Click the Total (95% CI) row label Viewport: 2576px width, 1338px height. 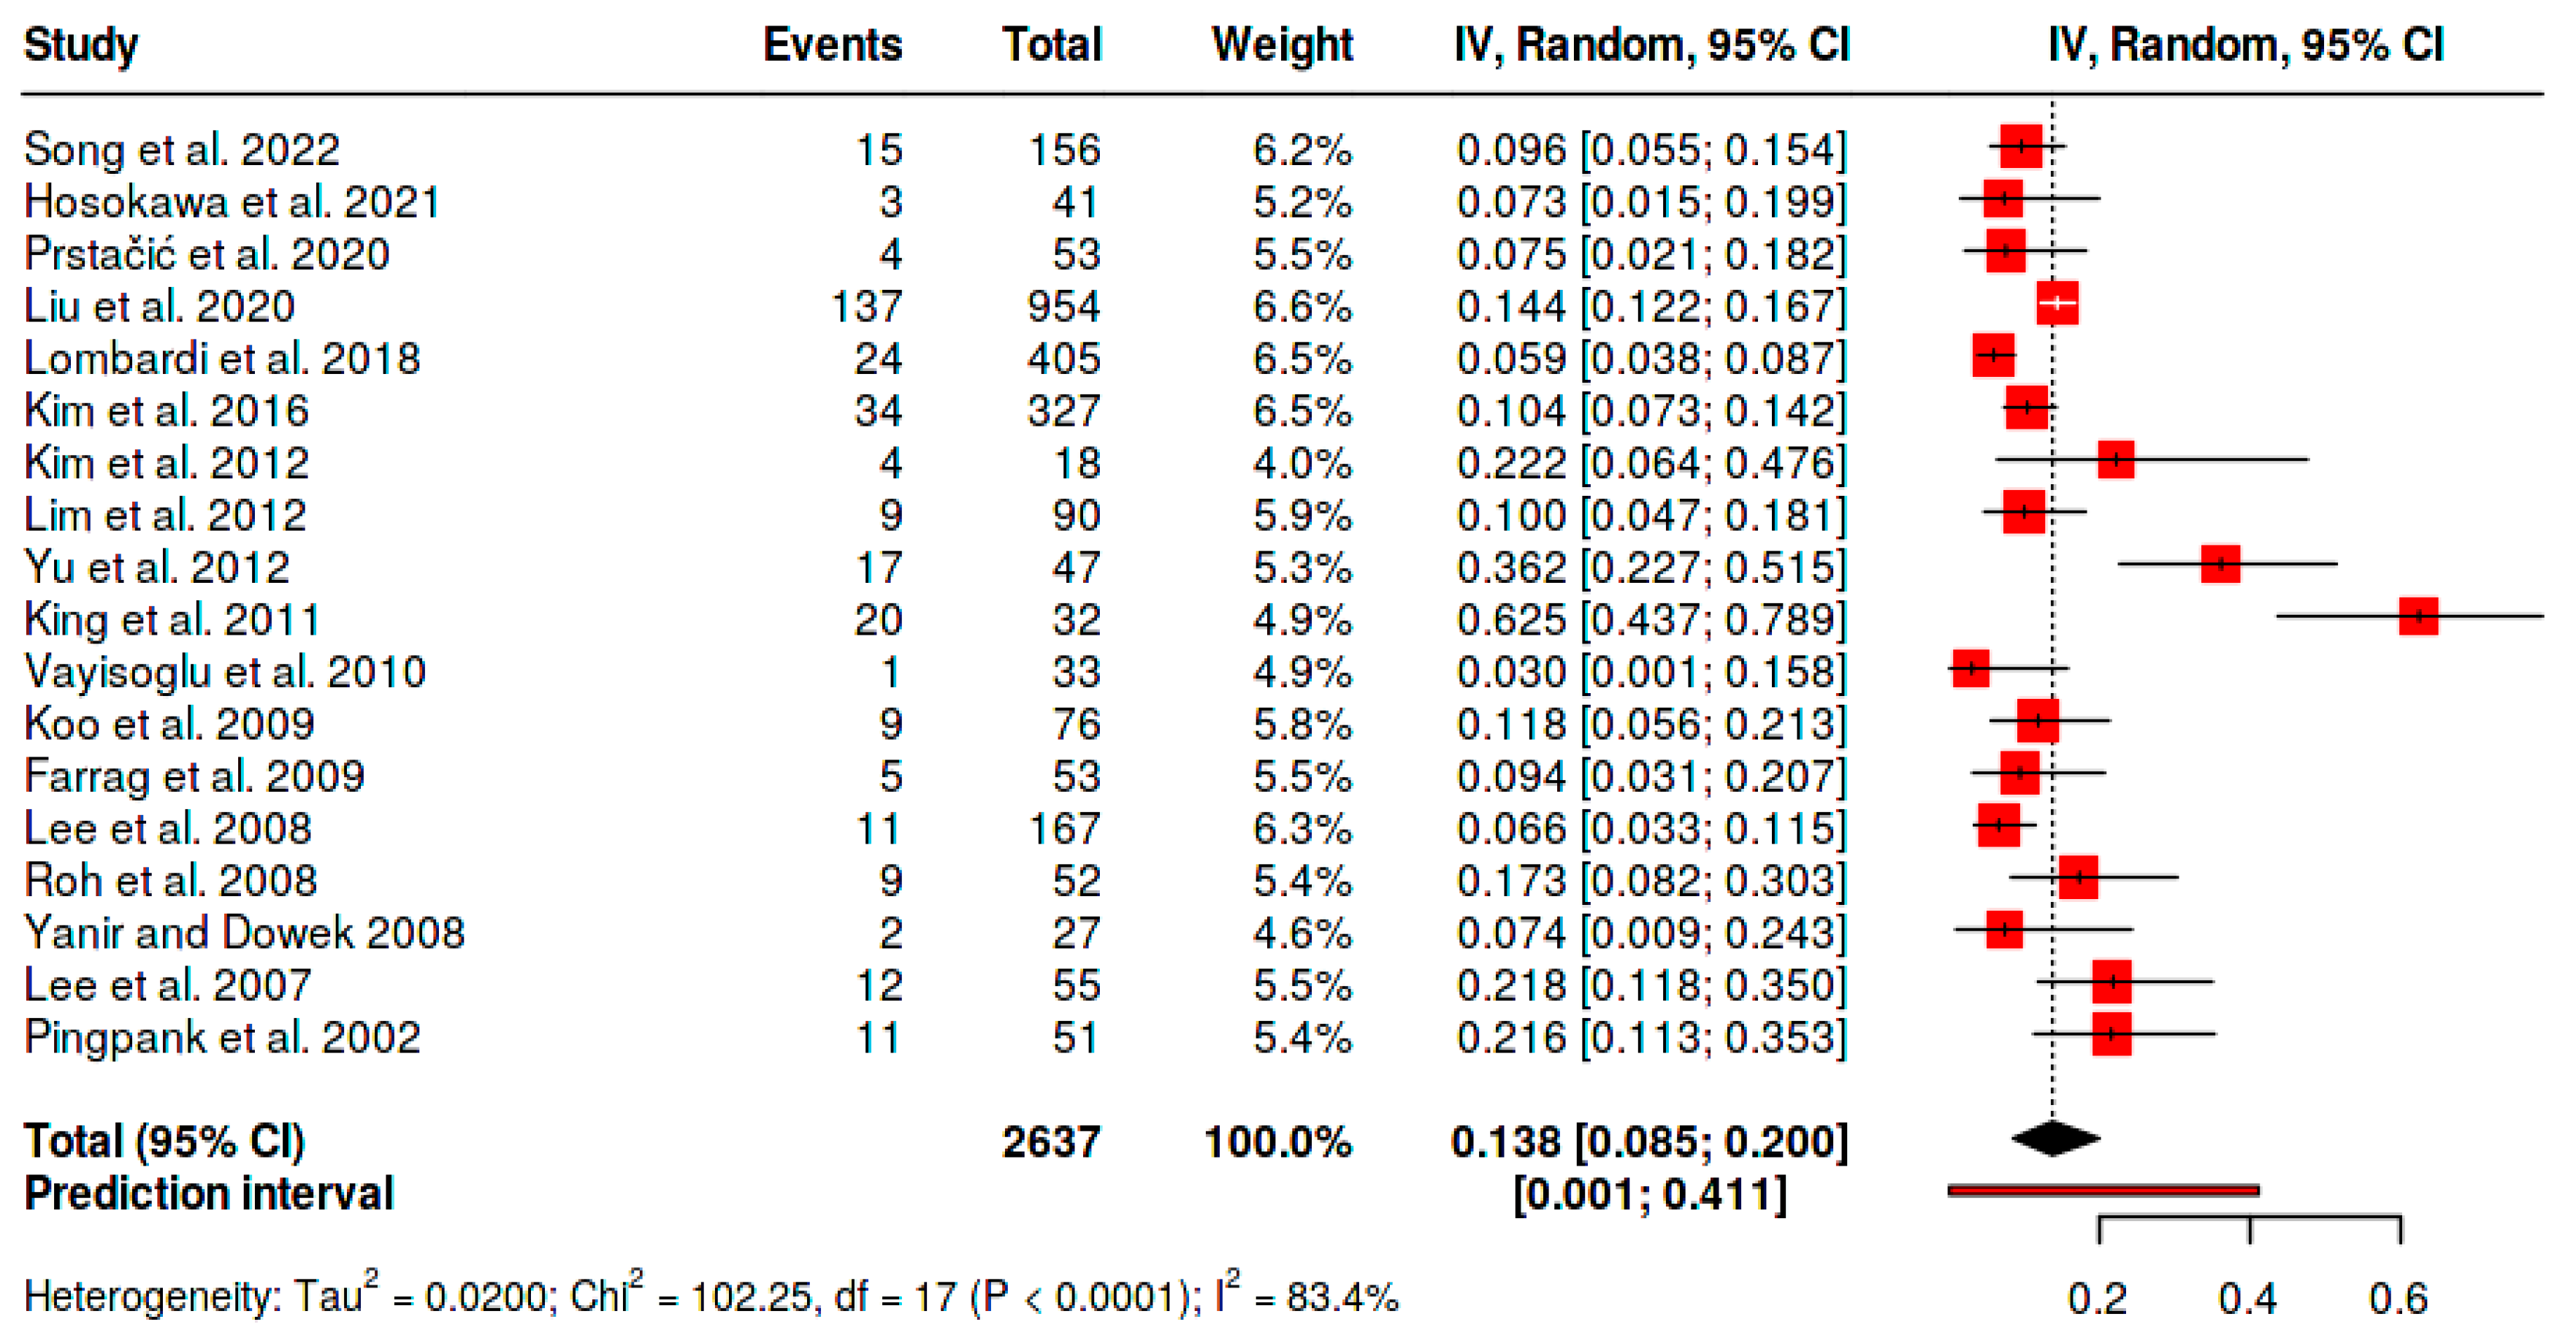(x=164, y=1141)
